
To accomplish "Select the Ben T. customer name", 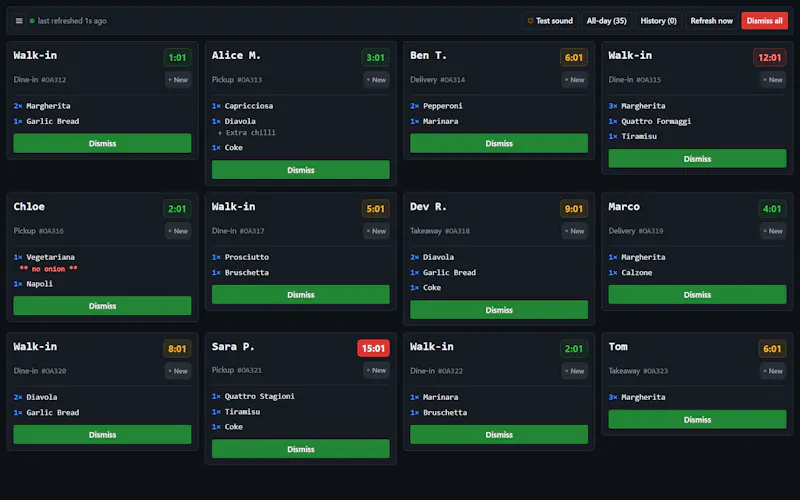I will pyautogui.click(x=429, y=56).
